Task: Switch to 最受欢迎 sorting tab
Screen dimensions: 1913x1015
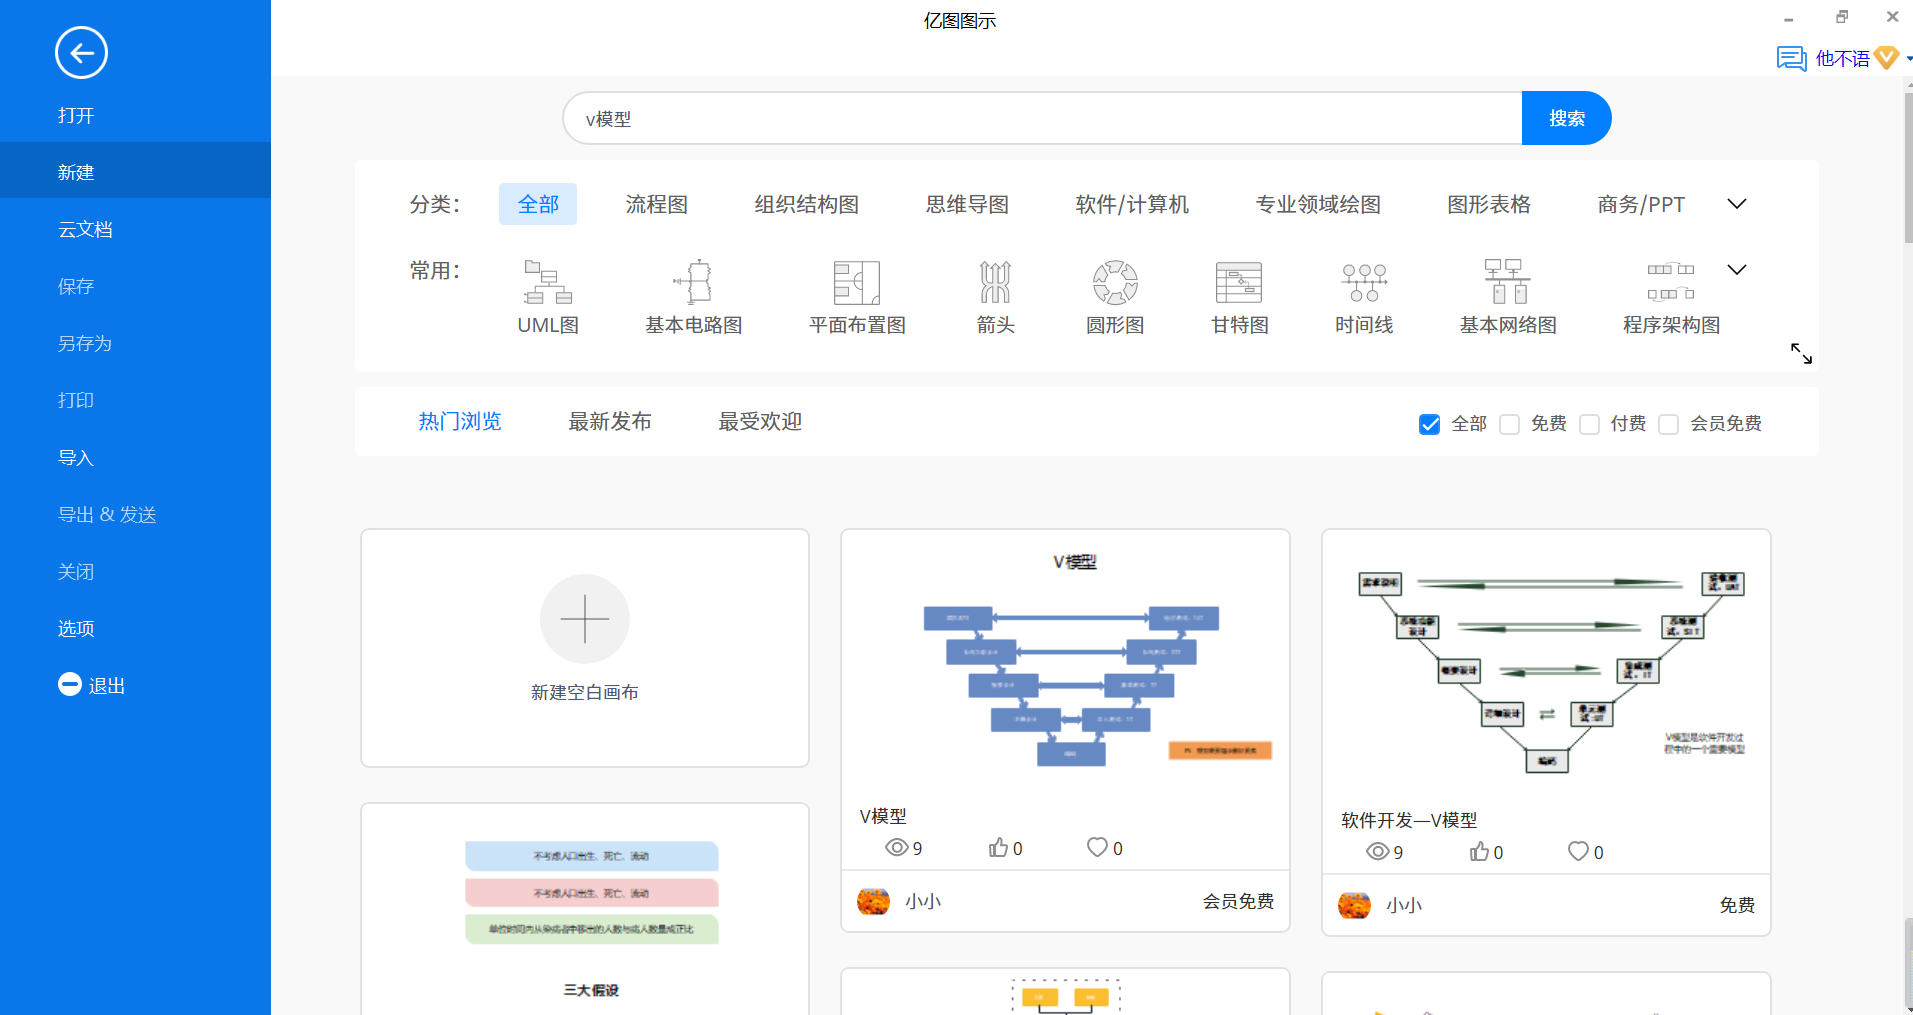Action: (760, 422)
